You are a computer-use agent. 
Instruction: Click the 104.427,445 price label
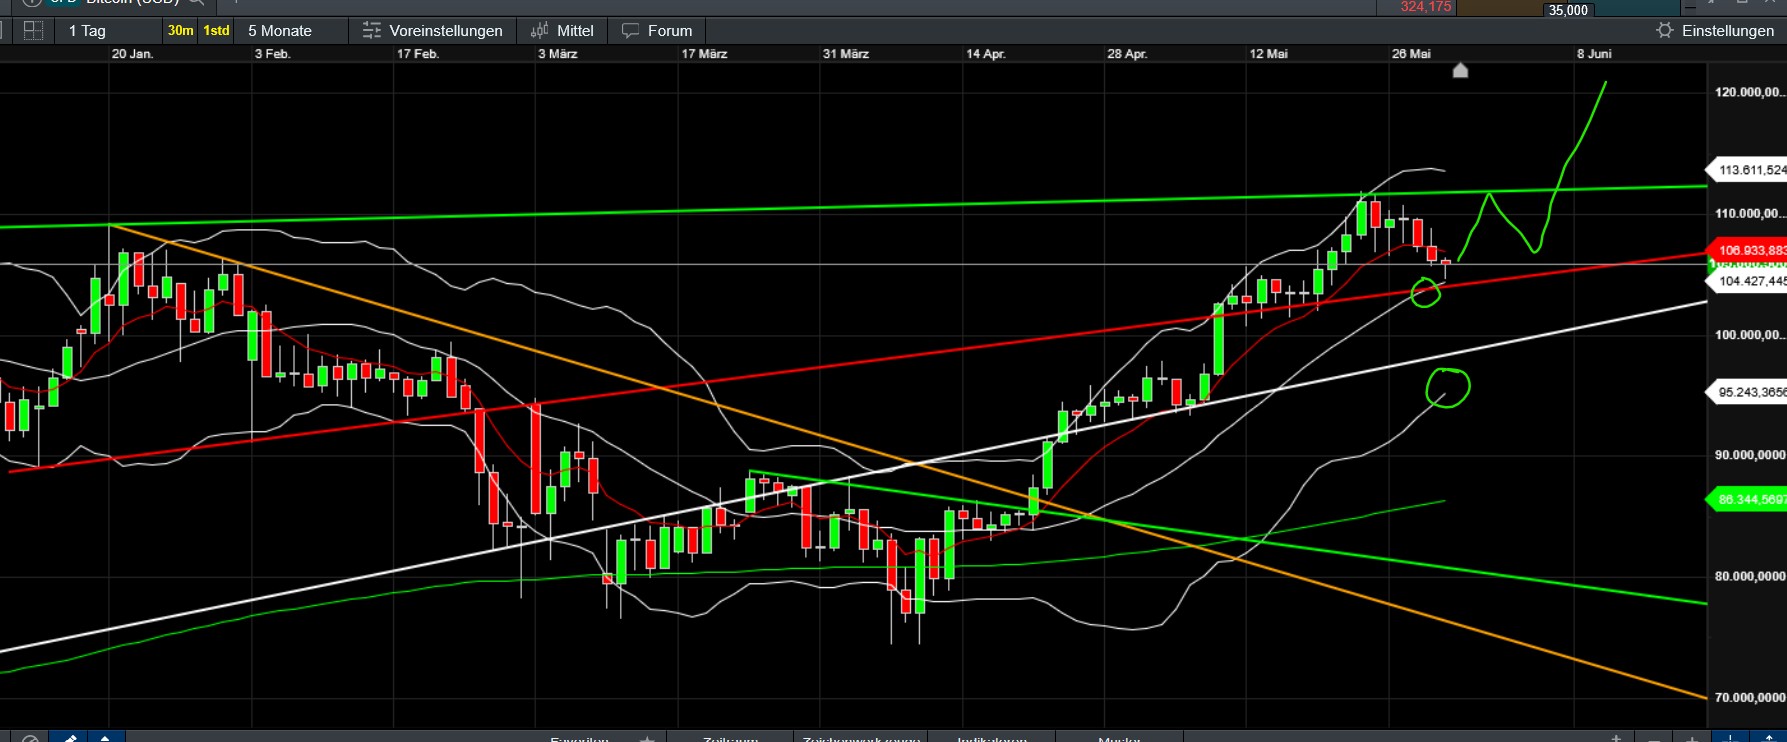[x=1747, y=281]
